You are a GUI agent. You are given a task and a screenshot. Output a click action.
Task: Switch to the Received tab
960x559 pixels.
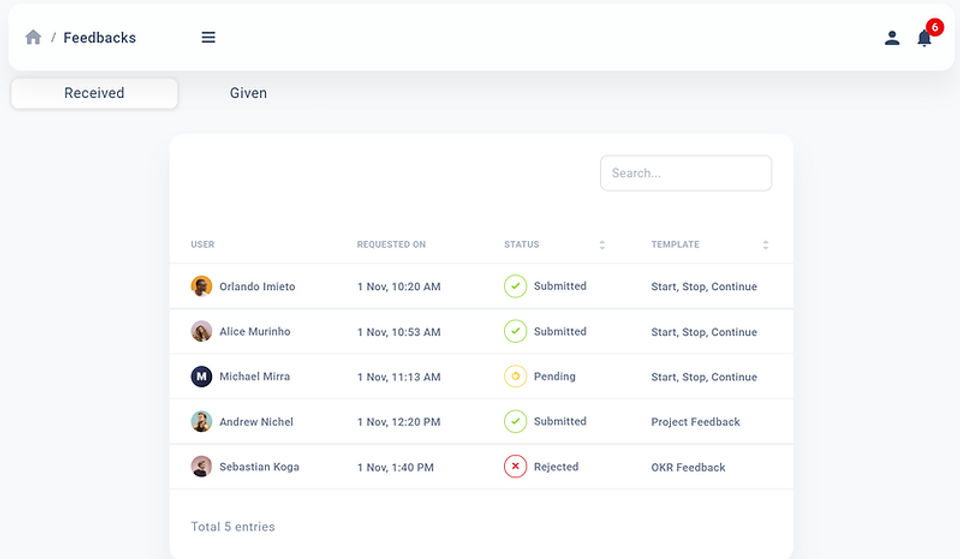coord(94,93)
